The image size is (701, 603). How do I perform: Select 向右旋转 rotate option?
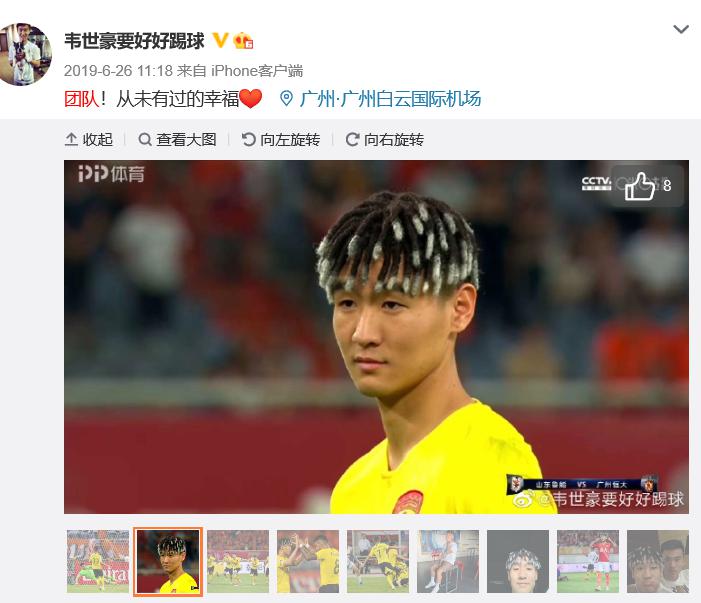coord(385,139)
